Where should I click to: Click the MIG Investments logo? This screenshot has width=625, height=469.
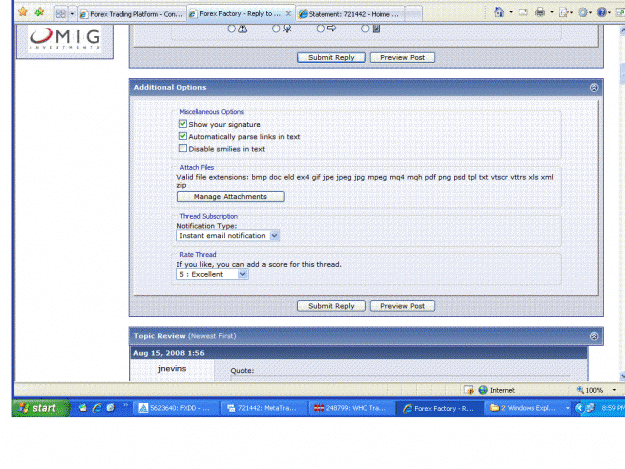65,39
